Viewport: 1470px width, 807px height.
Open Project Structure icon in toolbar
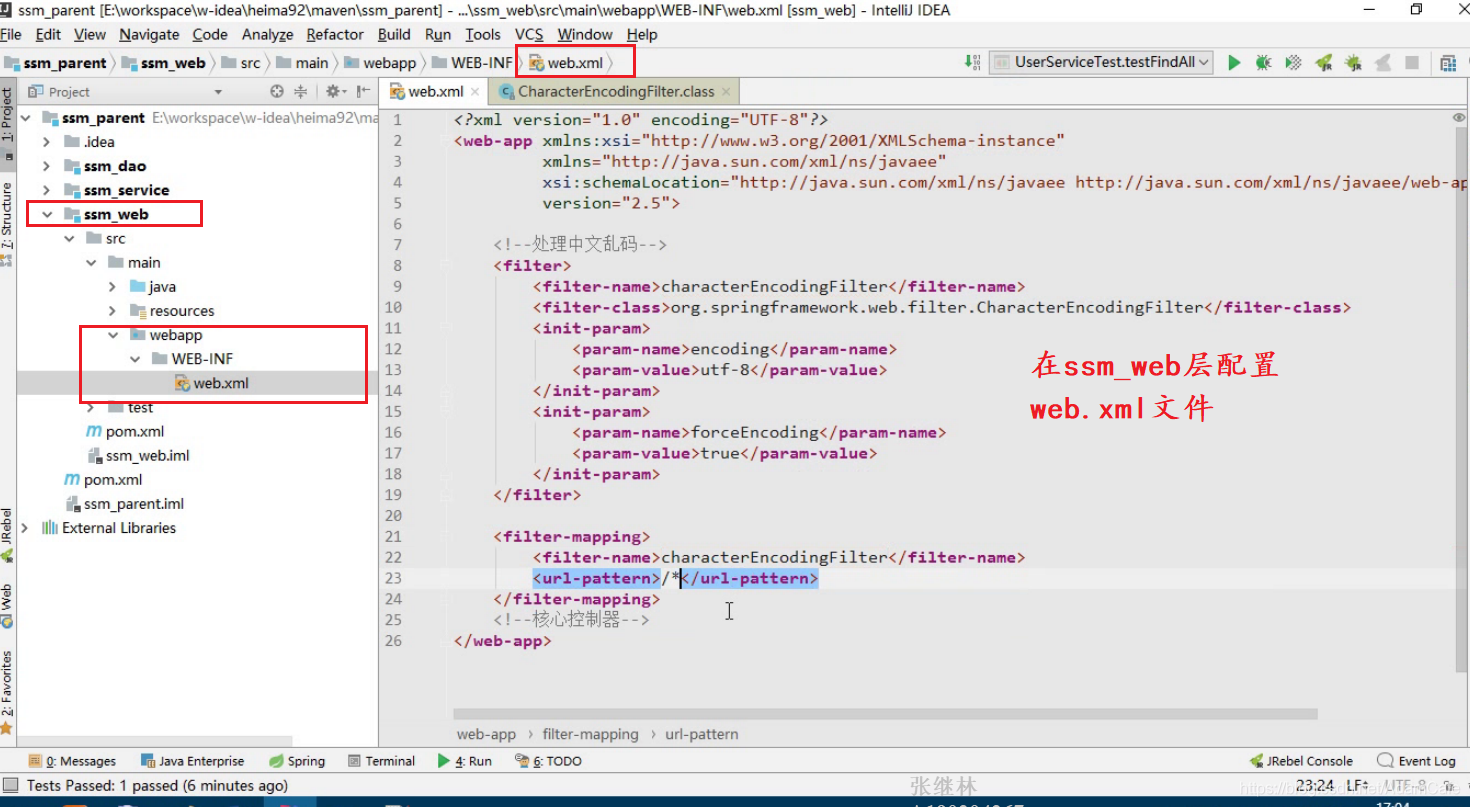tap(1447, 62)
